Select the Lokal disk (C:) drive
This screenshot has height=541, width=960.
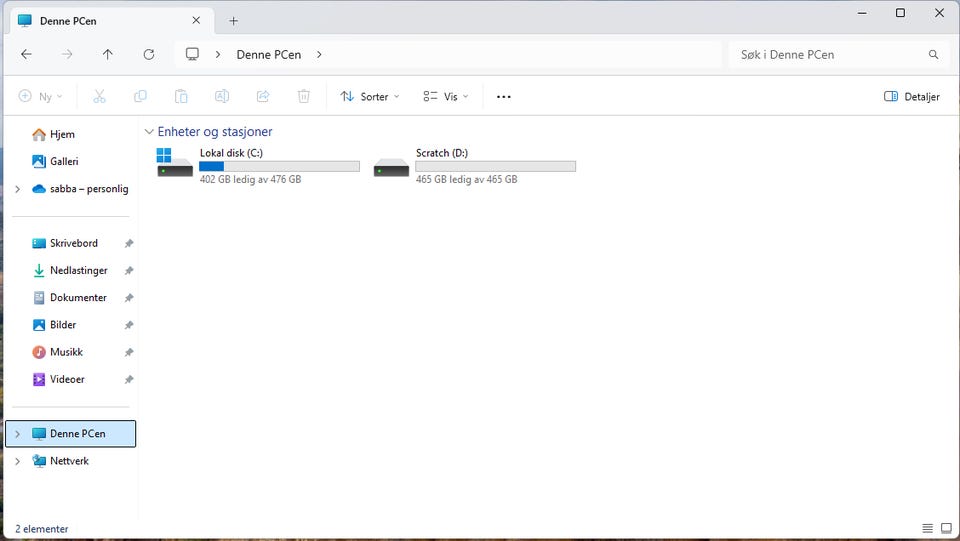tap(258, 165)
